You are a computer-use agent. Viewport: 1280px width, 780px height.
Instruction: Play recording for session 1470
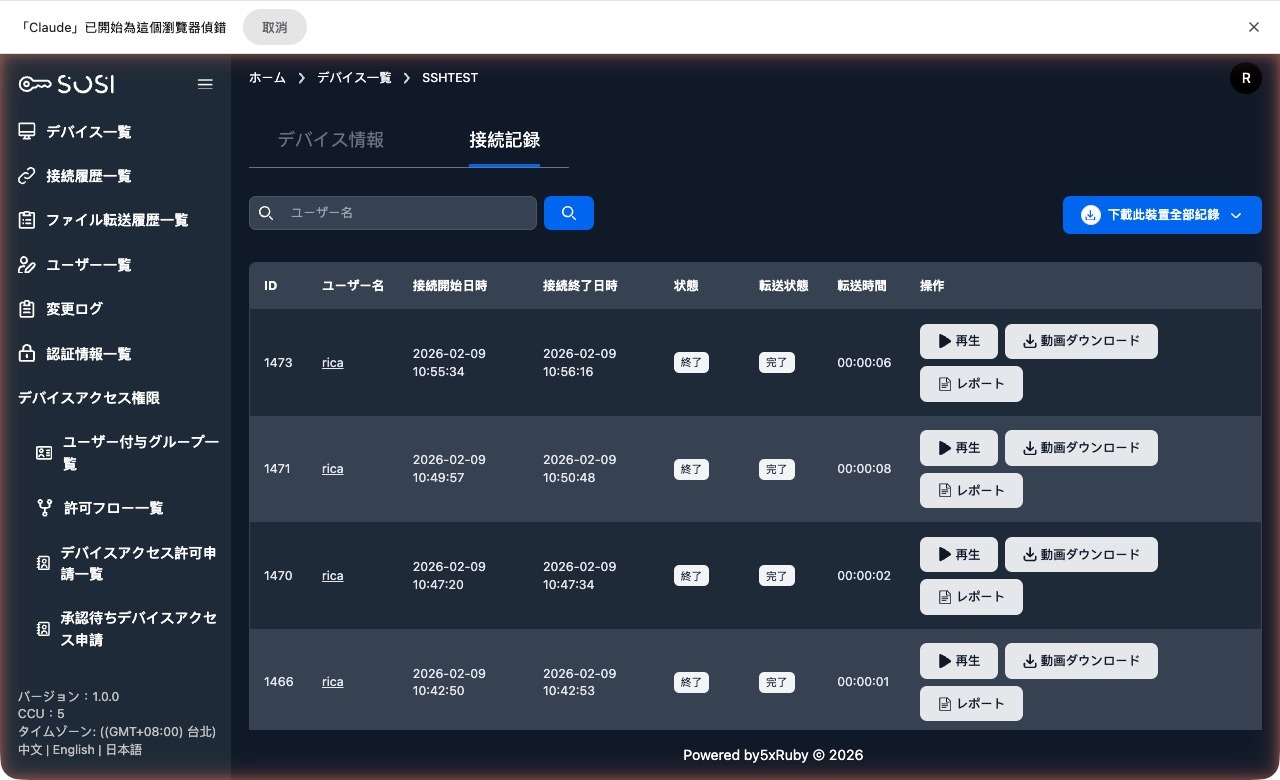[958, 554]
